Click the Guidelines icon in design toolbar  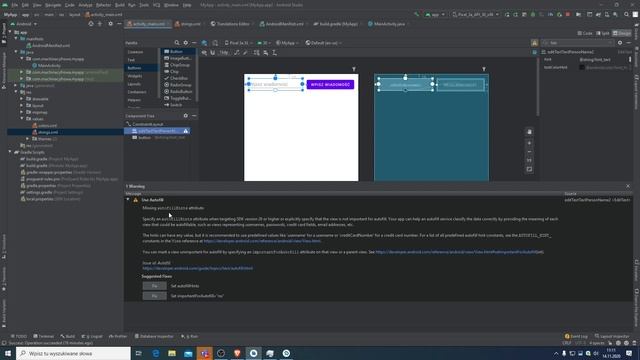pyautogui.click(x=275, y=53)
